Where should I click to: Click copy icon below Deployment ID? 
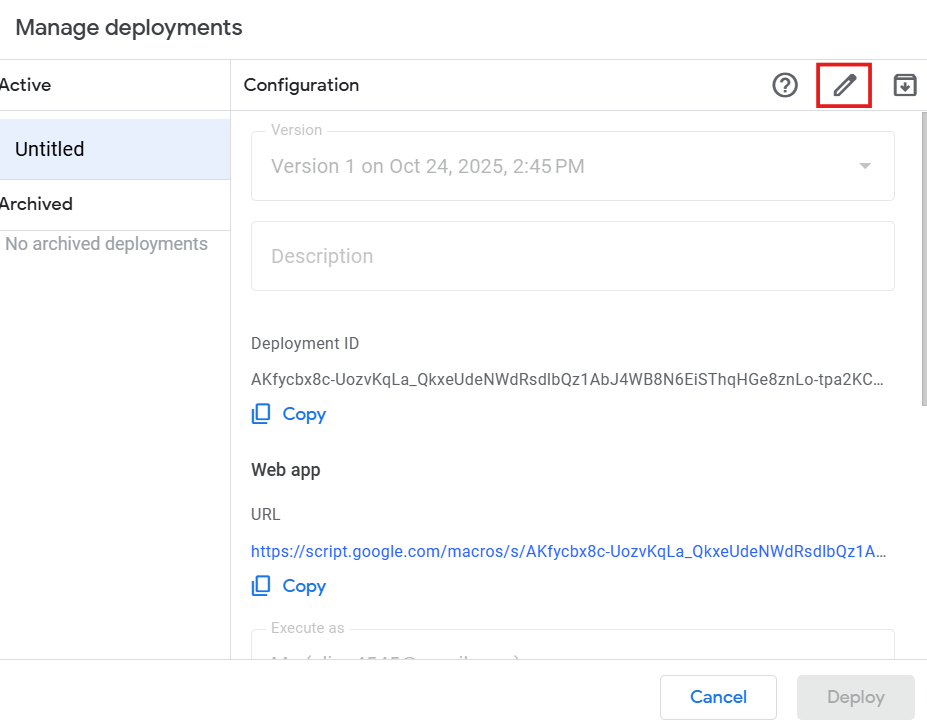[x=261, y=414]
